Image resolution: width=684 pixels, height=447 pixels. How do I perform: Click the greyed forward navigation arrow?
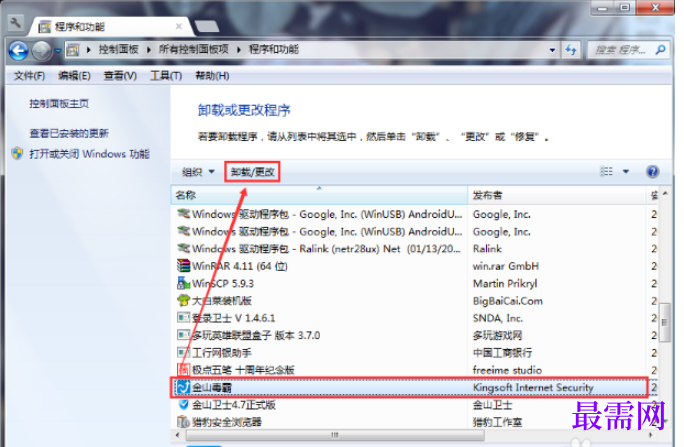41,51
